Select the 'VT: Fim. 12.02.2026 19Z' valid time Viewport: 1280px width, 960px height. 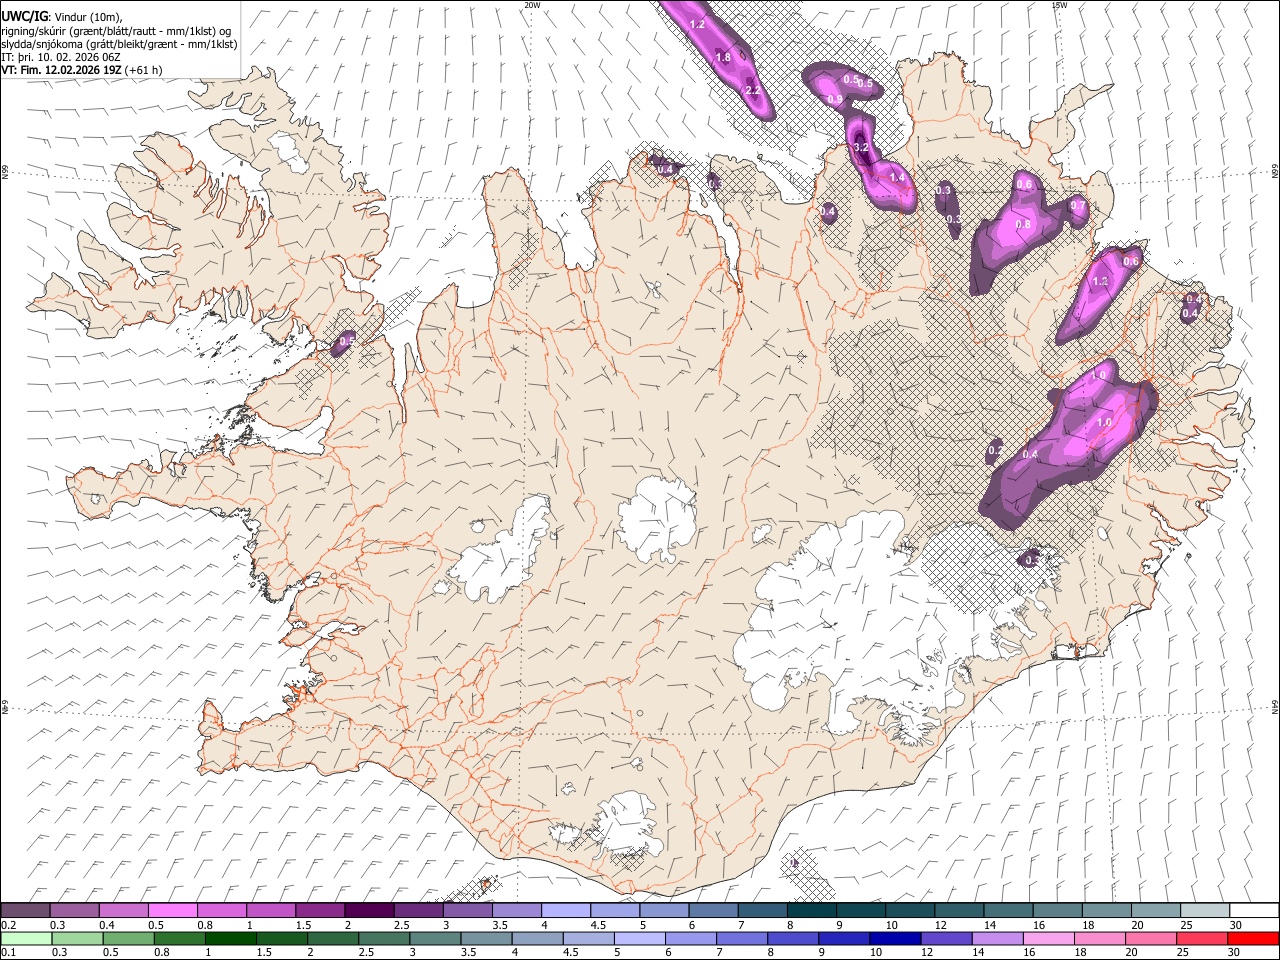61,70
